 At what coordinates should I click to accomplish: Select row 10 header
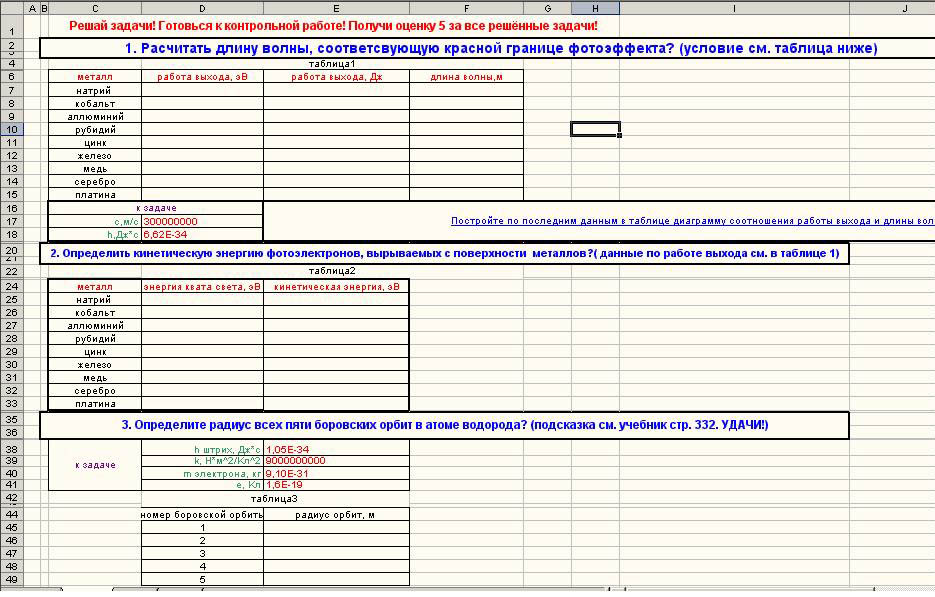tap(11, 129)
